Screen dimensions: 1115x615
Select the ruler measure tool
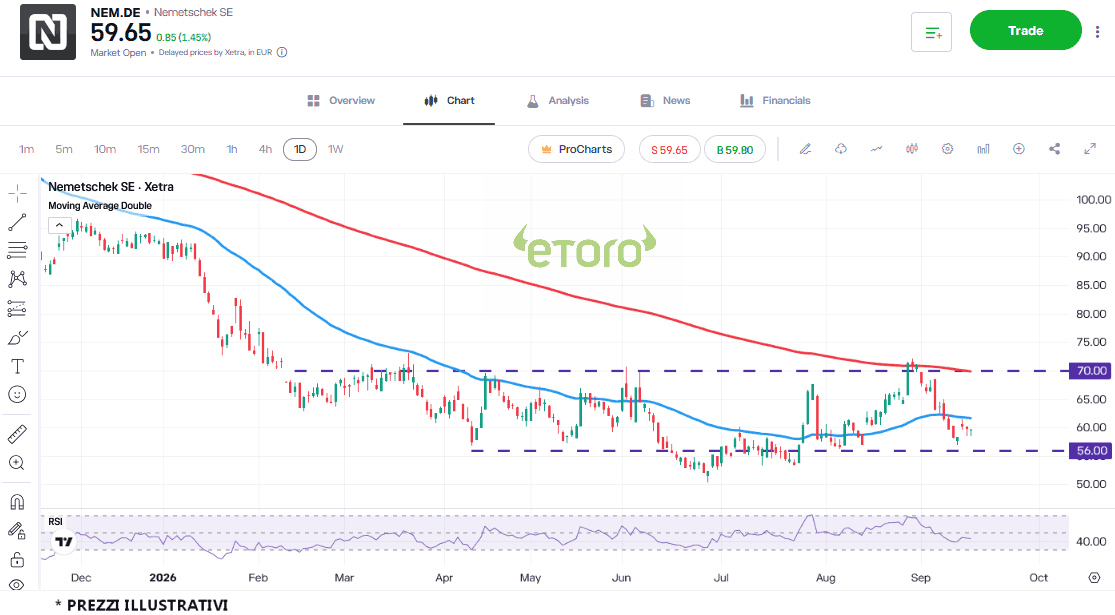coord(17,434)
